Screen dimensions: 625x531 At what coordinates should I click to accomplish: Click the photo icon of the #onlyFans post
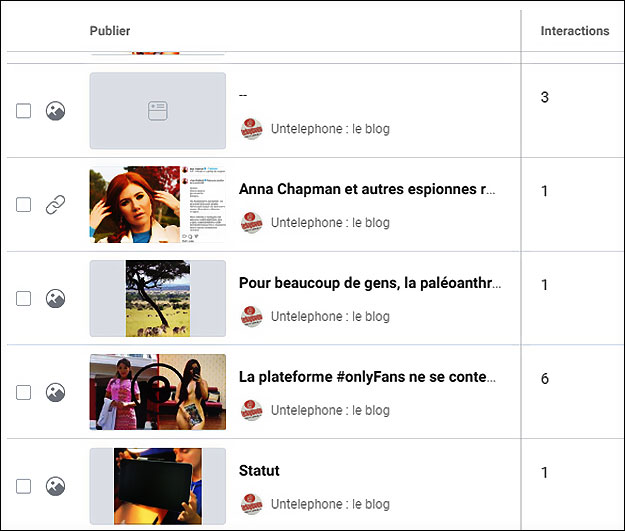pyautogui.click(x=55, y=392)
